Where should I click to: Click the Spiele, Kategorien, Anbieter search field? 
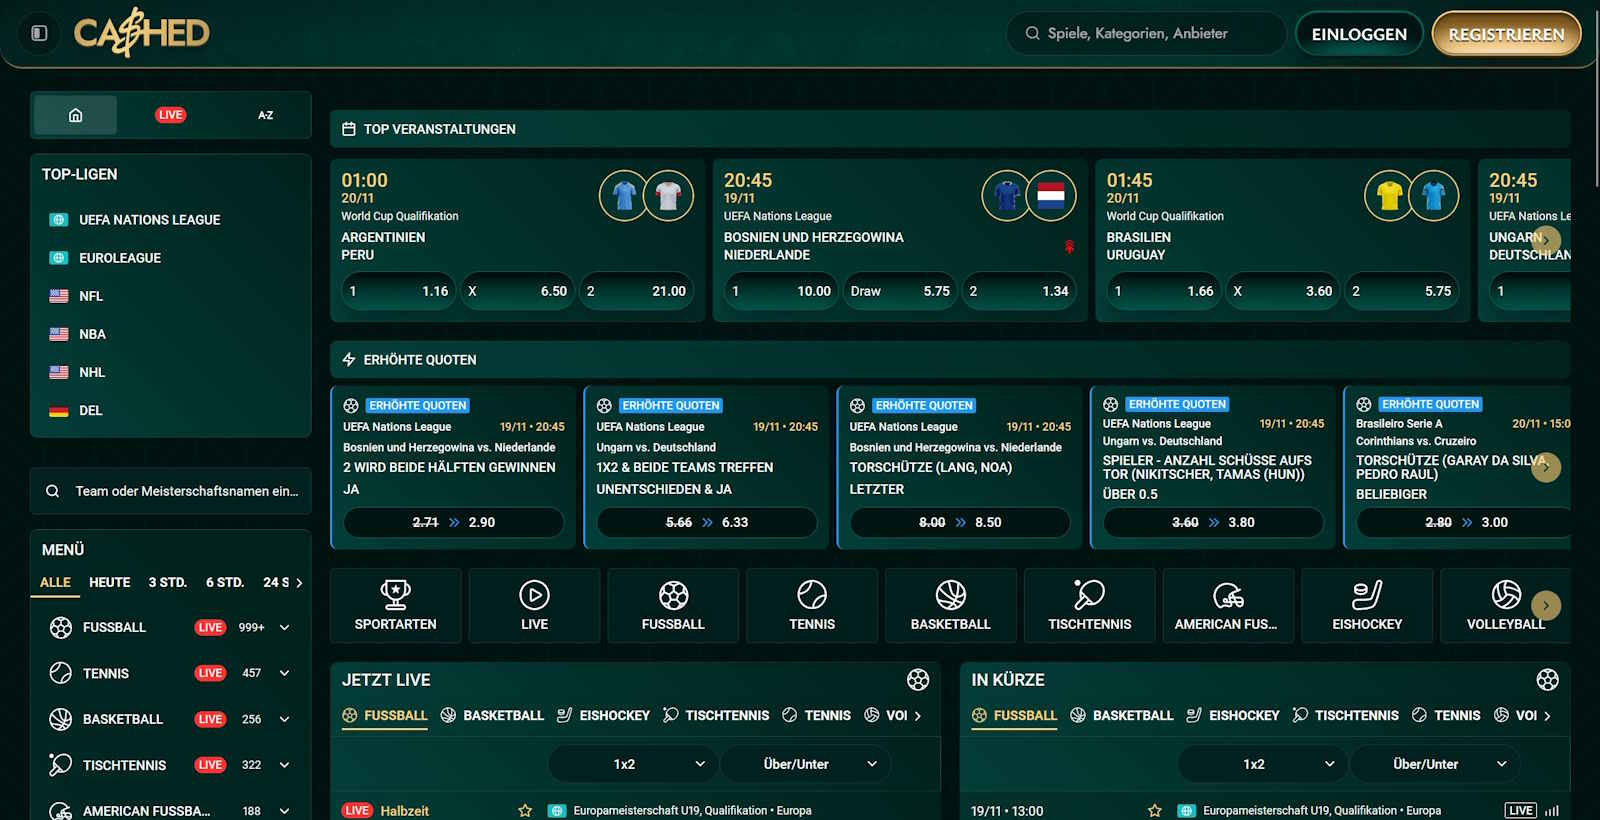point(1150,34)
